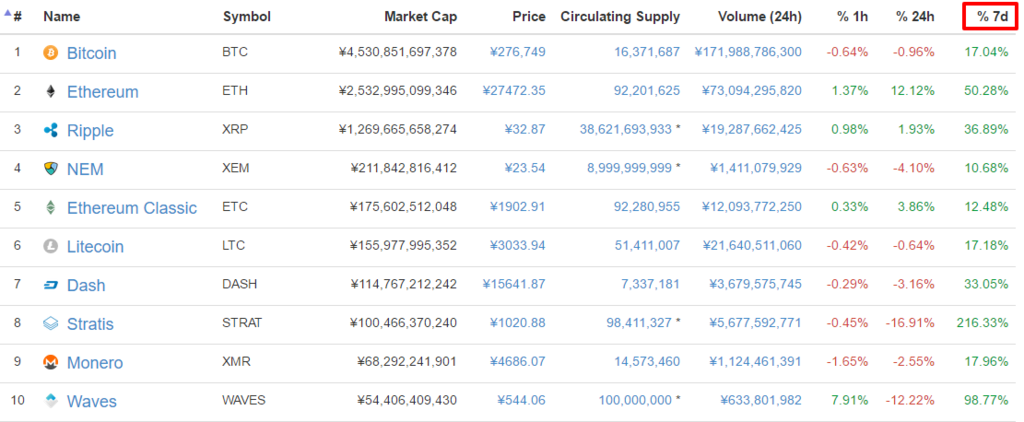Sort by Symbol column header
This screenshot has height=422, width=1024.
246,17
